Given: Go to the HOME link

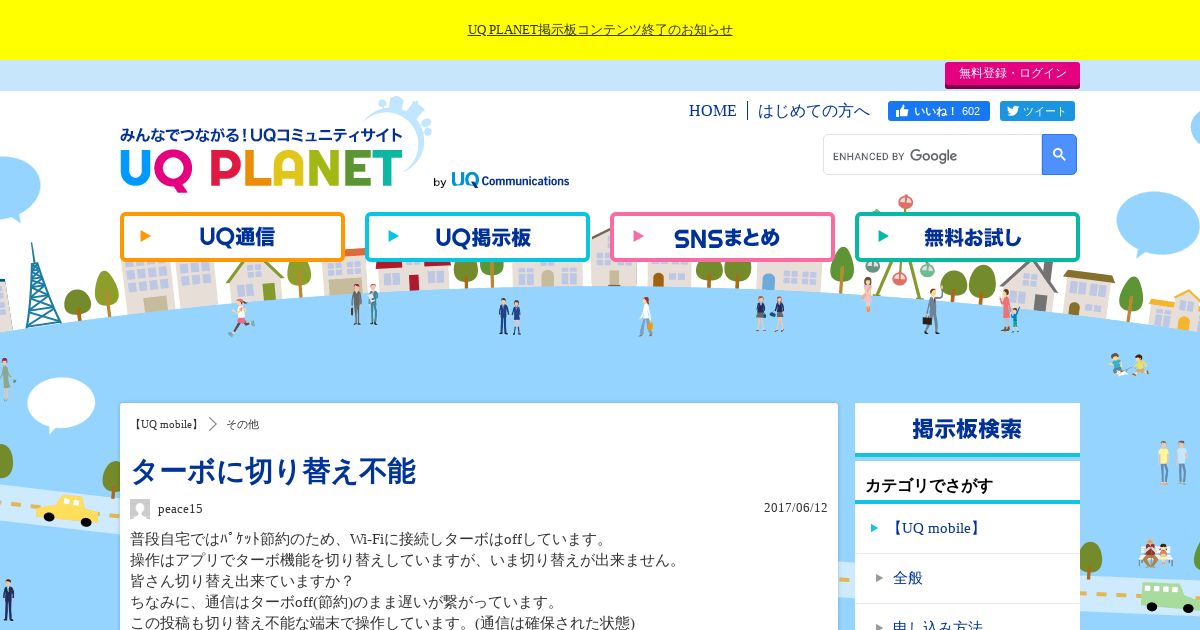Looking at the screenshot, I should (712, 111).
